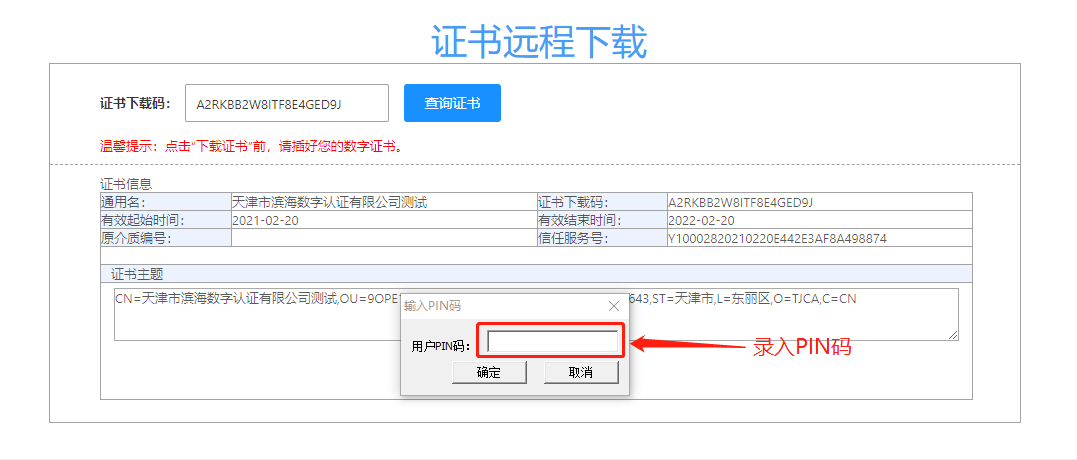
Task: Focus the 用户PIN码 input box
Action: tap(551, 343)
